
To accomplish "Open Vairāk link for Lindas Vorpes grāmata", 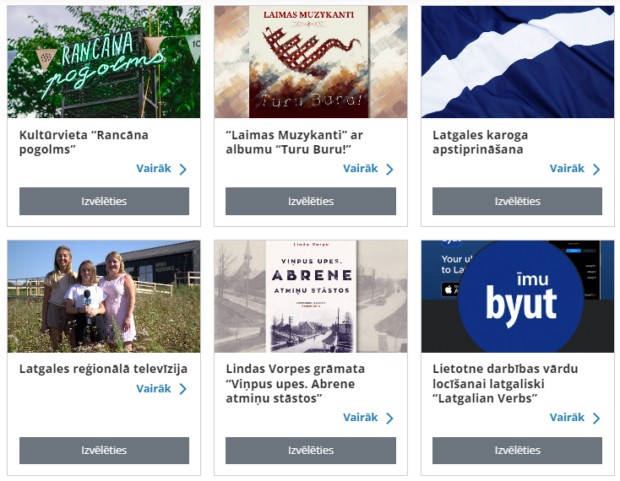I will tap(361, 417).
